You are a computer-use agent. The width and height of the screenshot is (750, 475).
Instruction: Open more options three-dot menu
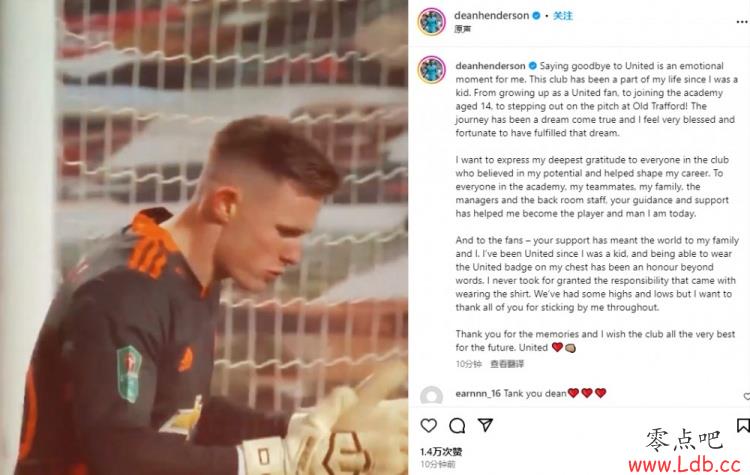(742, 22)
